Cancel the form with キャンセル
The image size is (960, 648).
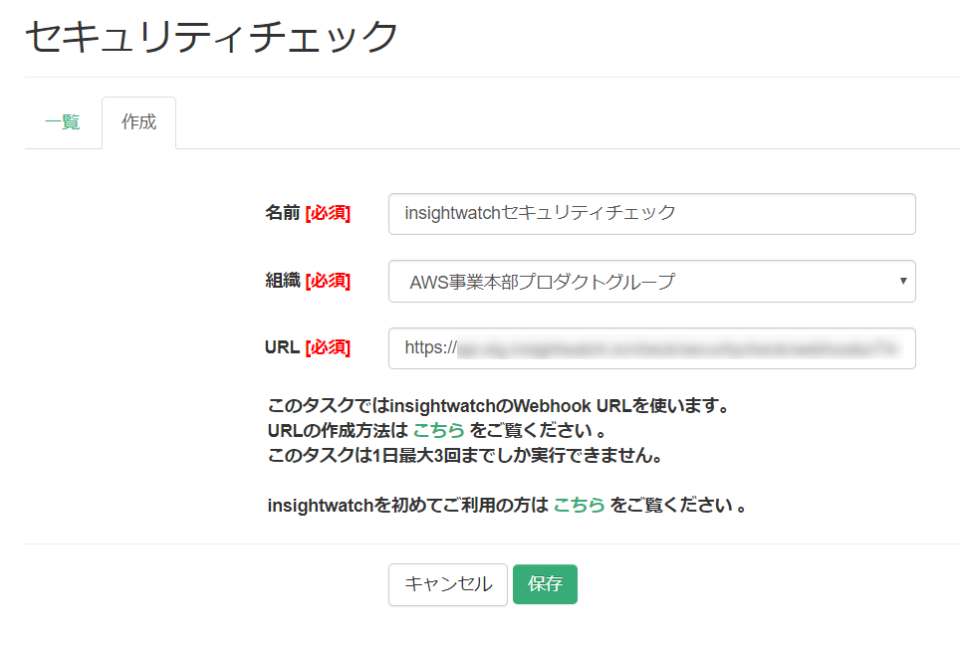click(x=447, y=584)
